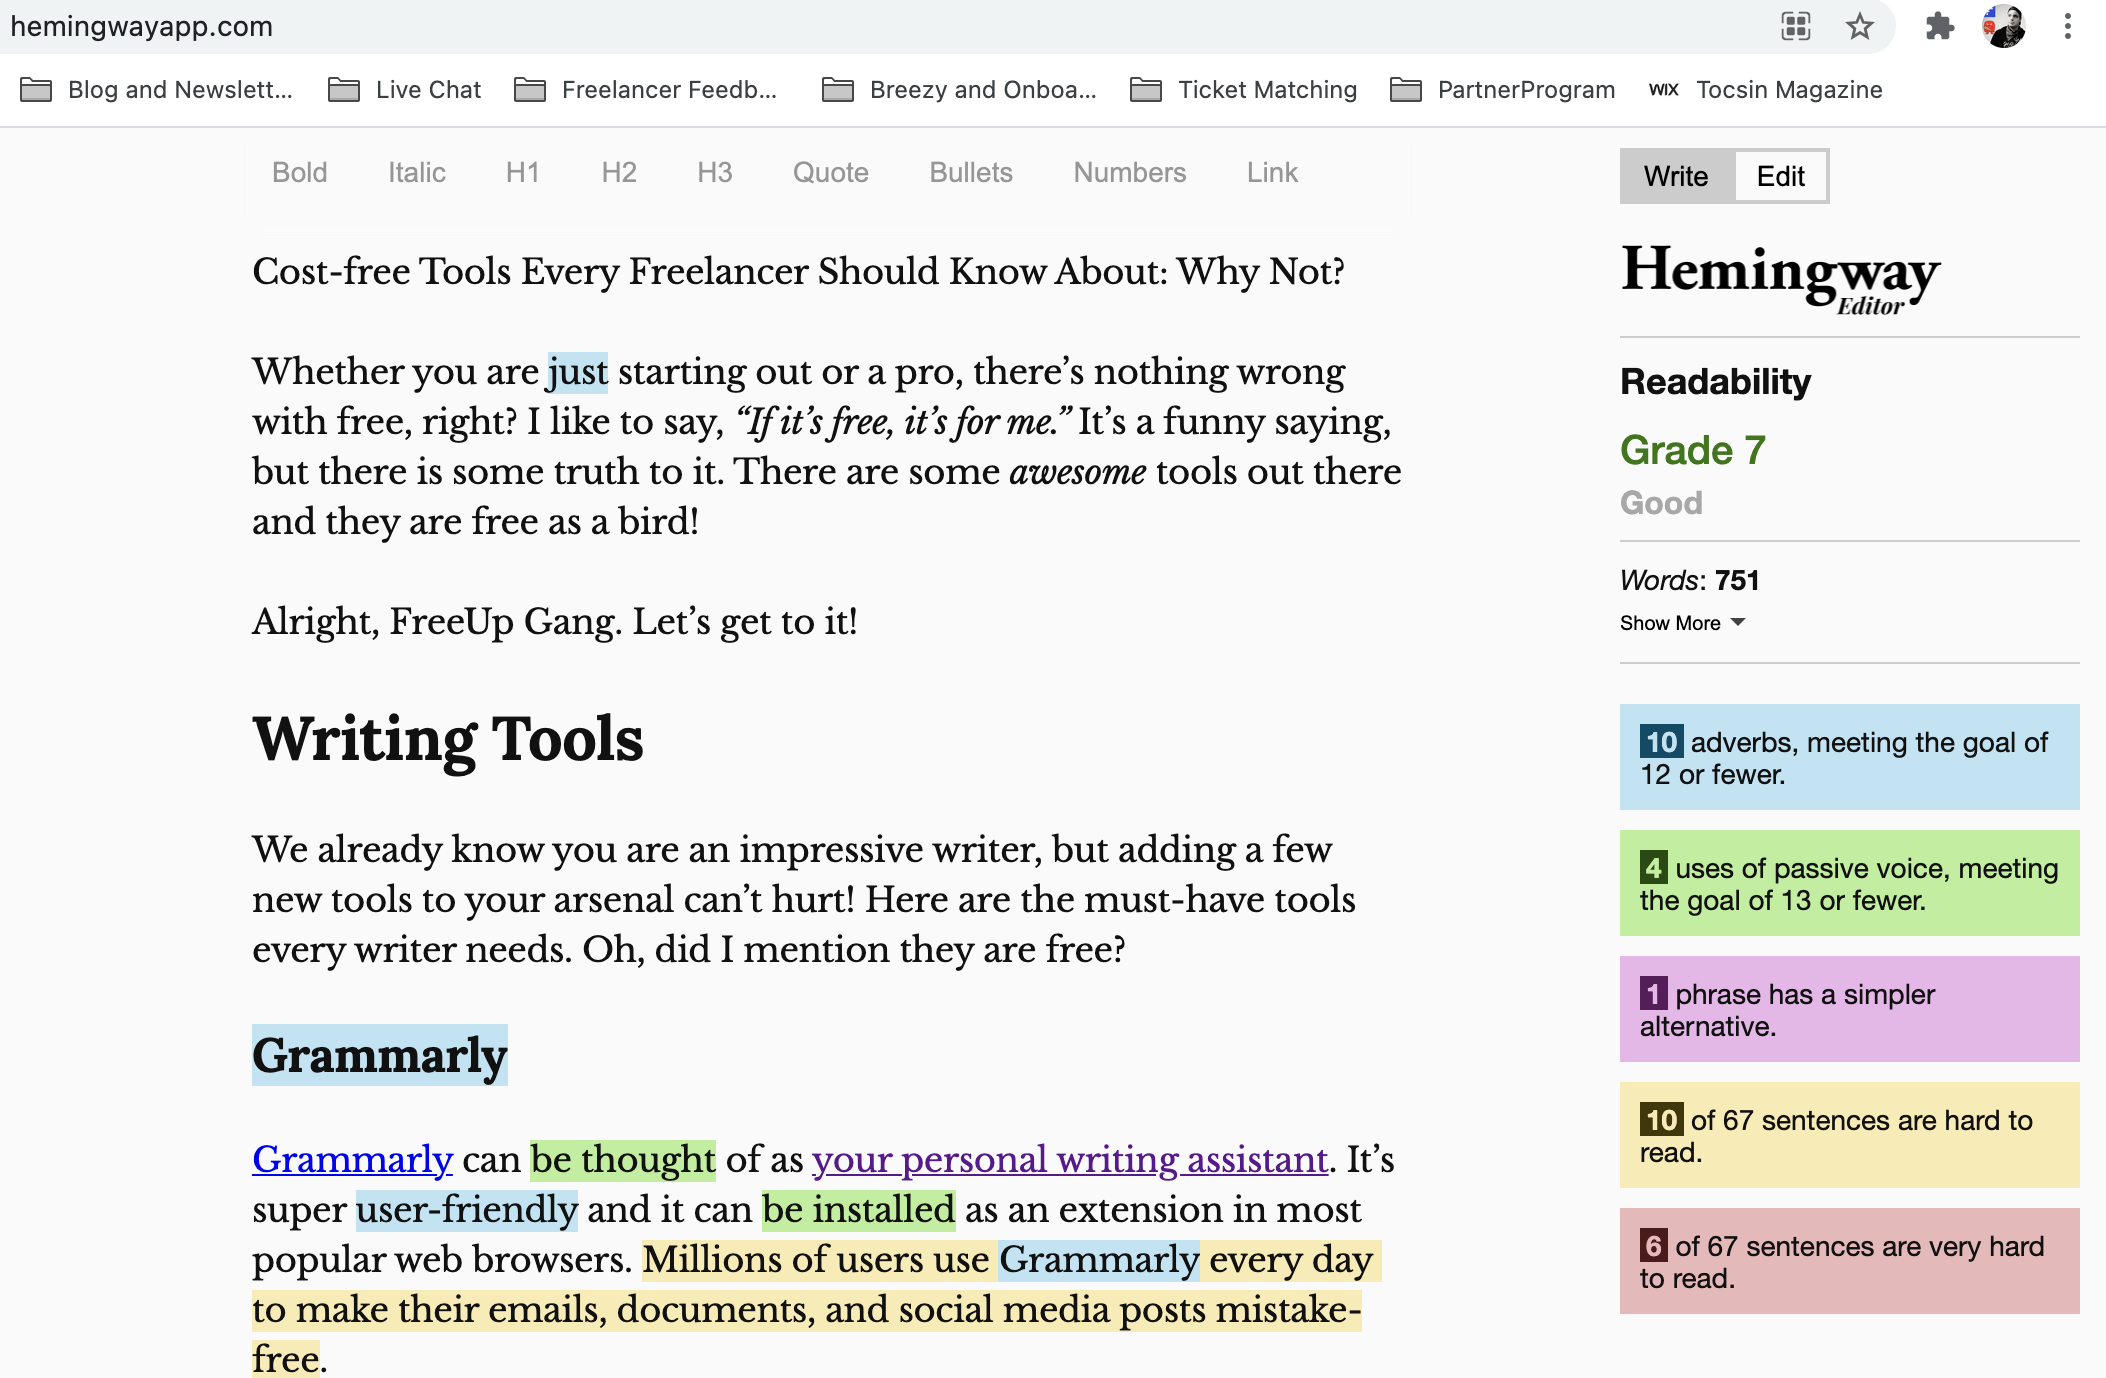The image size is (2106, 1378).
Task: Insert a Numbers list
Action: [1130, 173]
